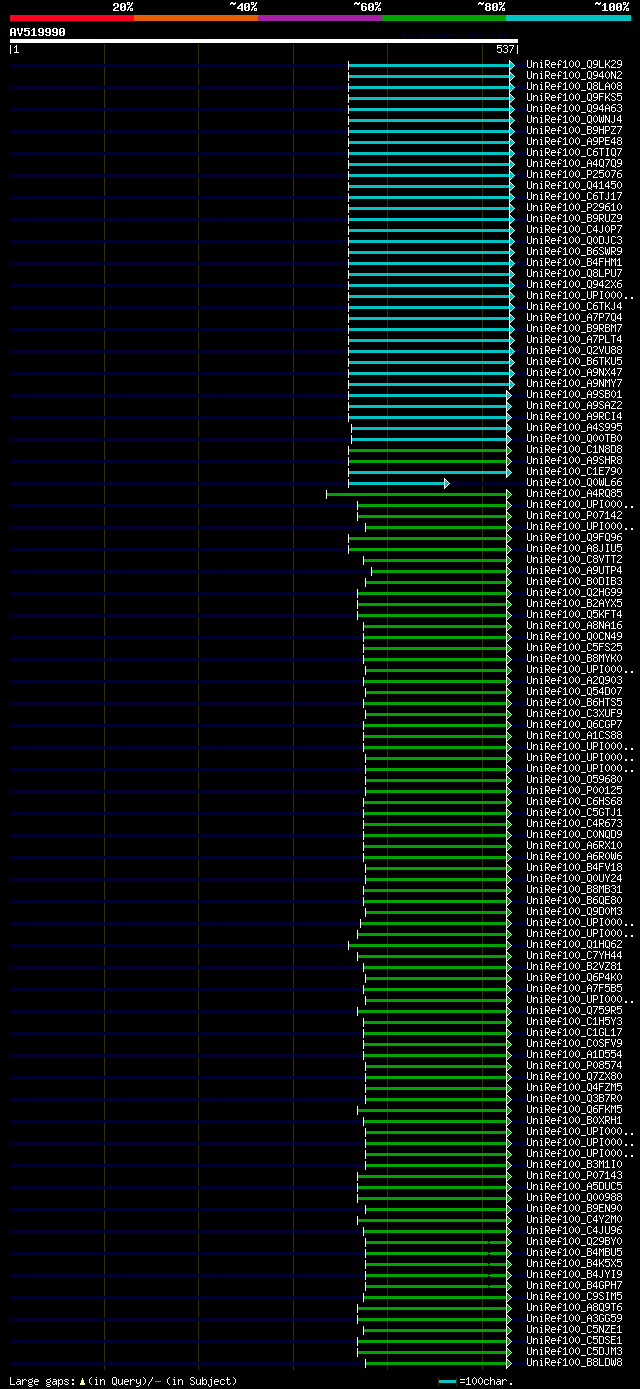Open hit UniRef100_Q940N2
The width and height of the screenshot is (640, 1389).
click(x=574, y=75)
